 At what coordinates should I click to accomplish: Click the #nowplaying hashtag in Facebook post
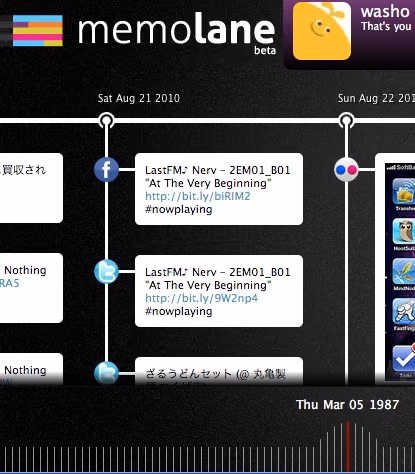[x=179, y=209]
